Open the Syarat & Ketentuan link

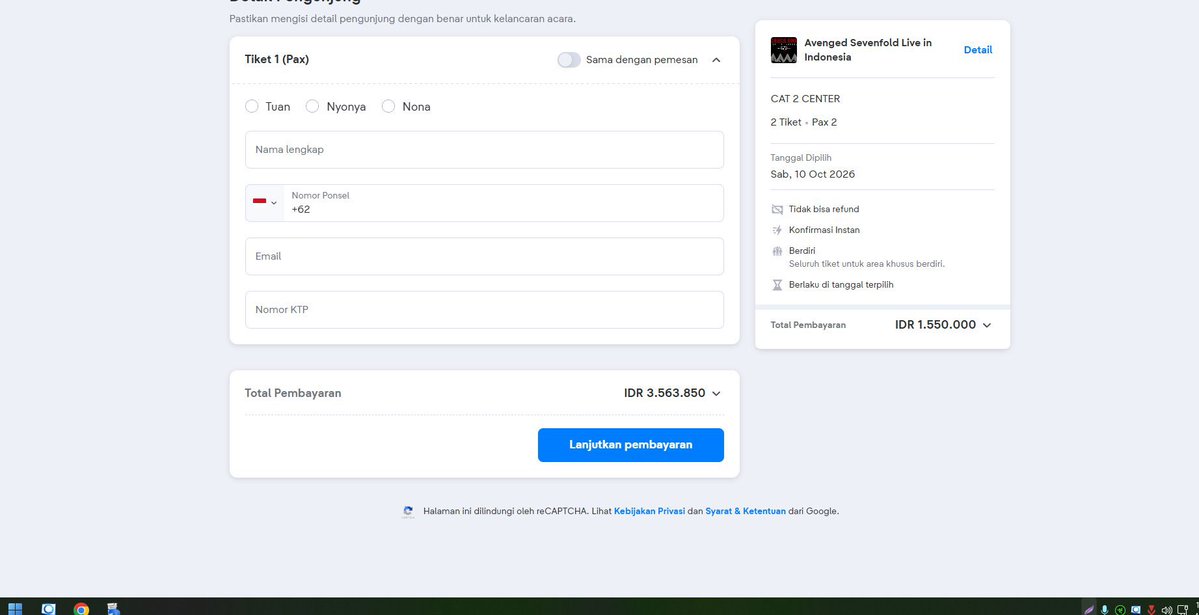pyautogui.click(x=746, y=511)
